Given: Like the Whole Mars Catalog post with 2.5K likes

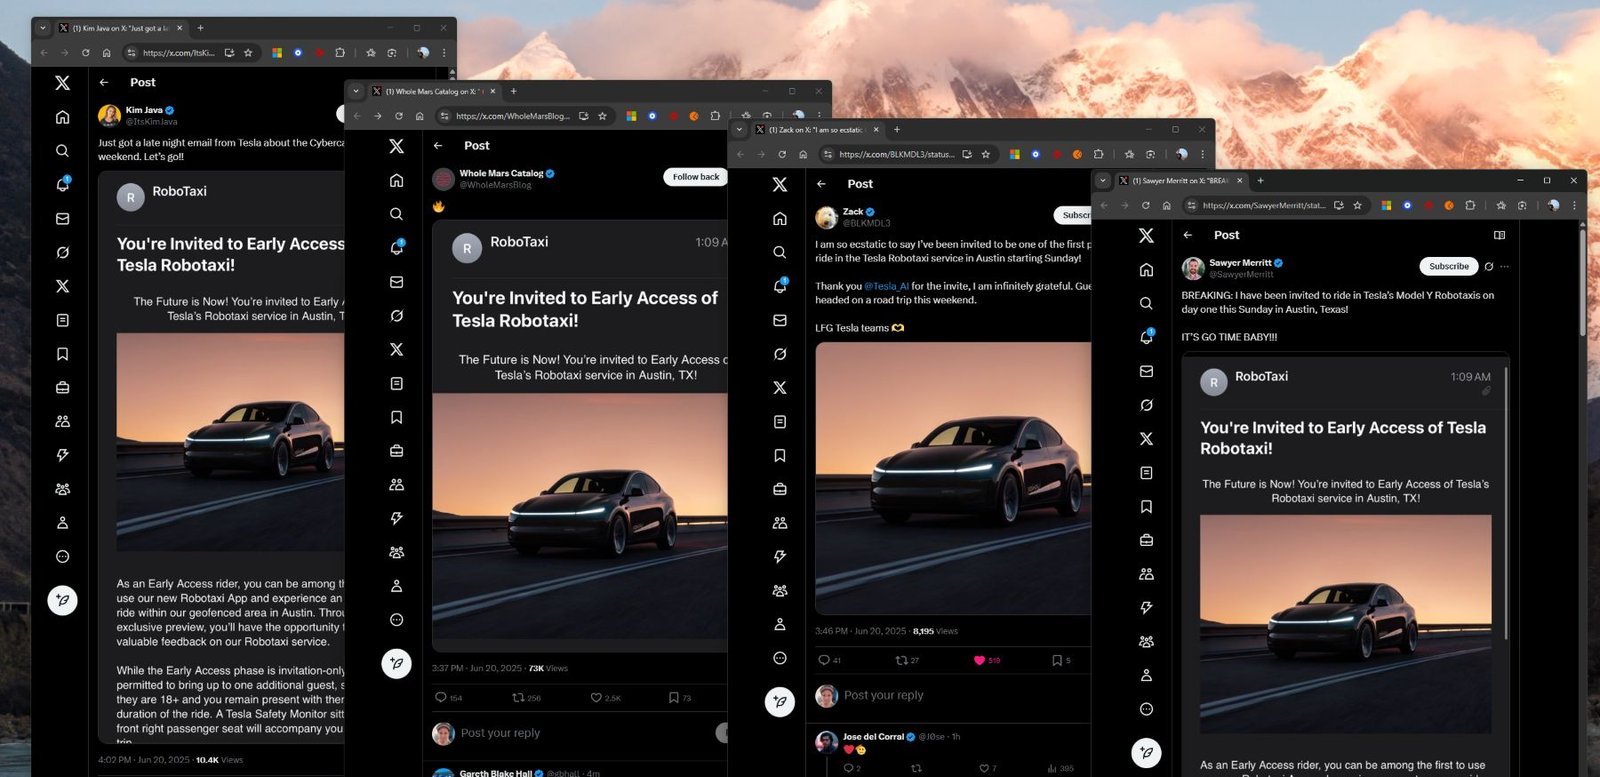Looking at the screenshot, I should coord(596,698).
